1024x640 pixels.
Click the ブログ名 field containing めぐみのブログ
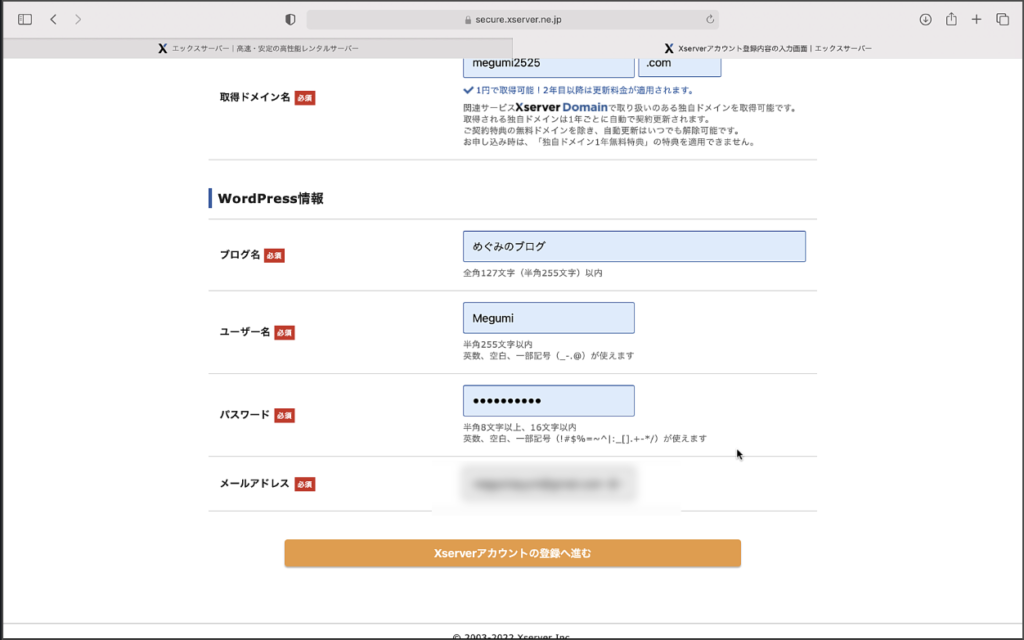pos(634,246)
